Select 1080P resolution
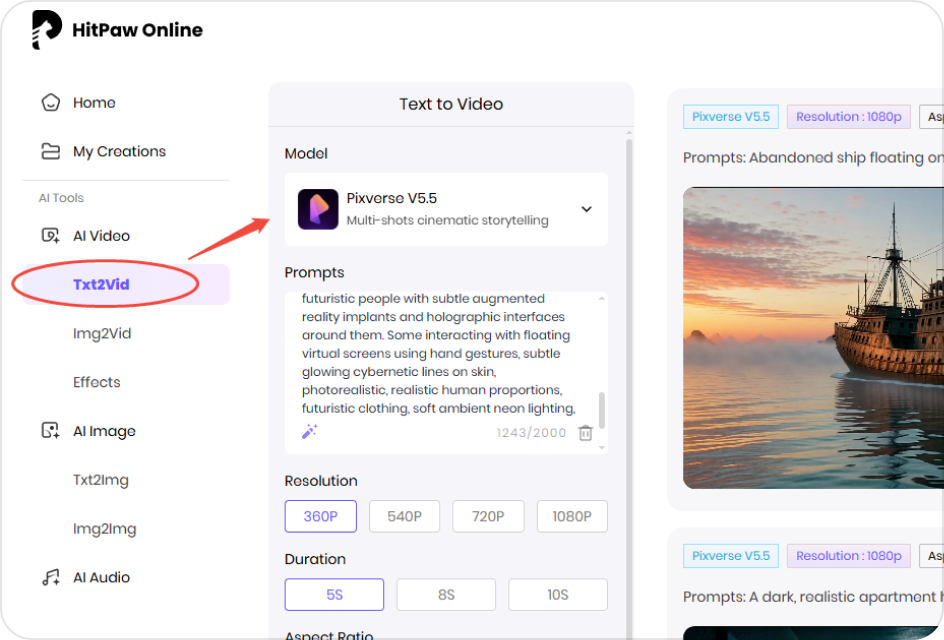This screenshot has height=640, width=944. click(572, 516)
